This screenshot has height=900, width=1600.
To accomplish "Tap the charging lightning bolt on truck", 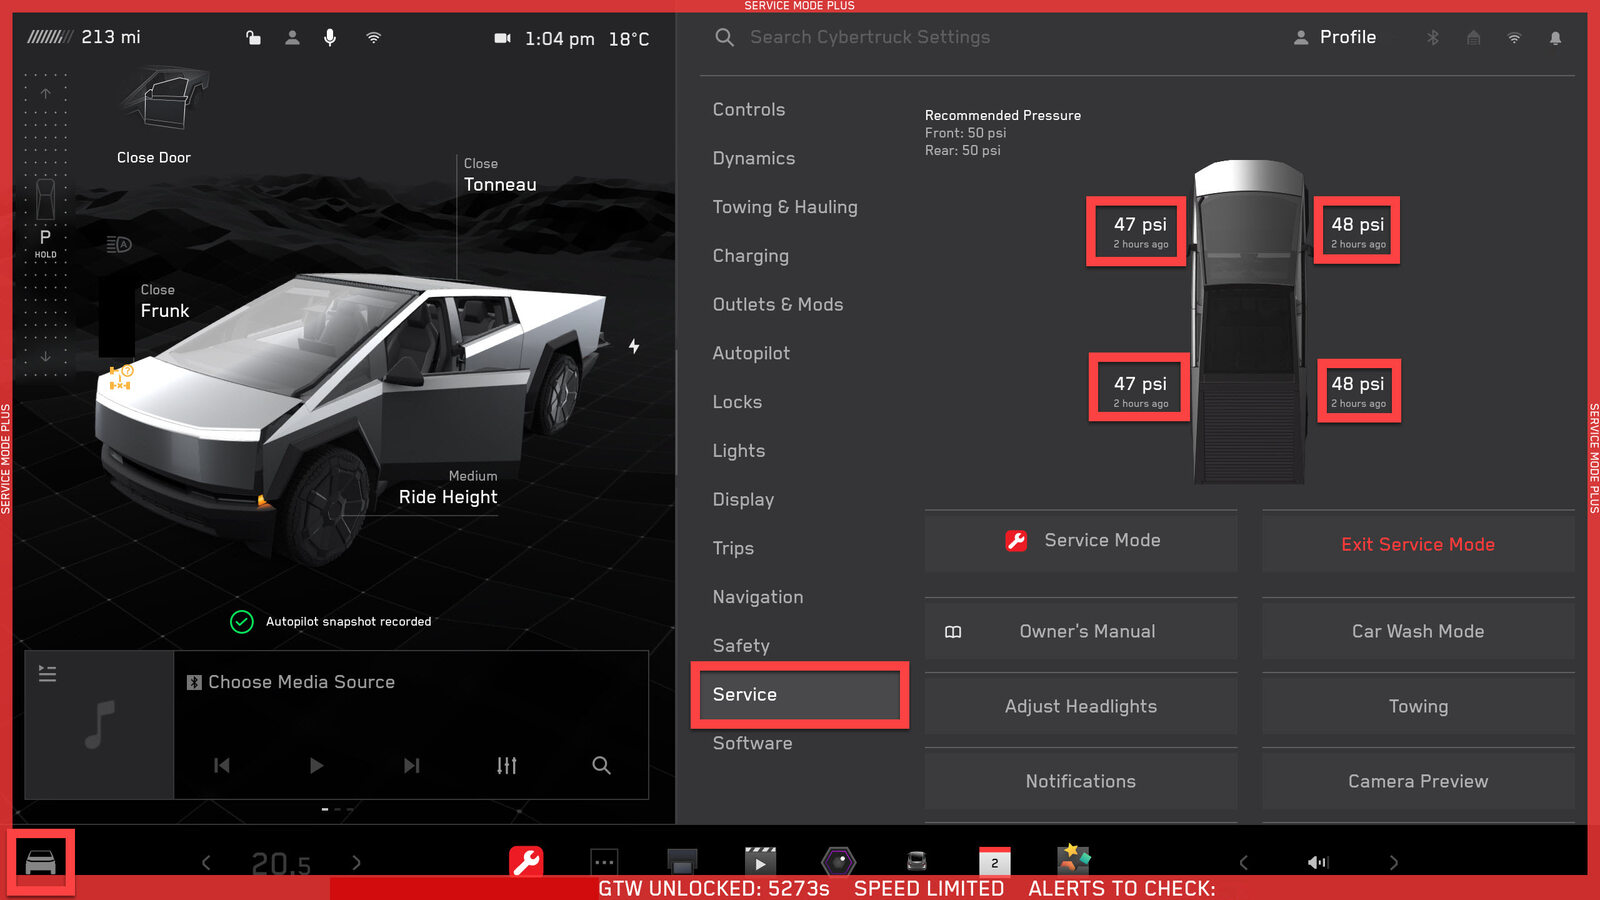I will (634, 346).
